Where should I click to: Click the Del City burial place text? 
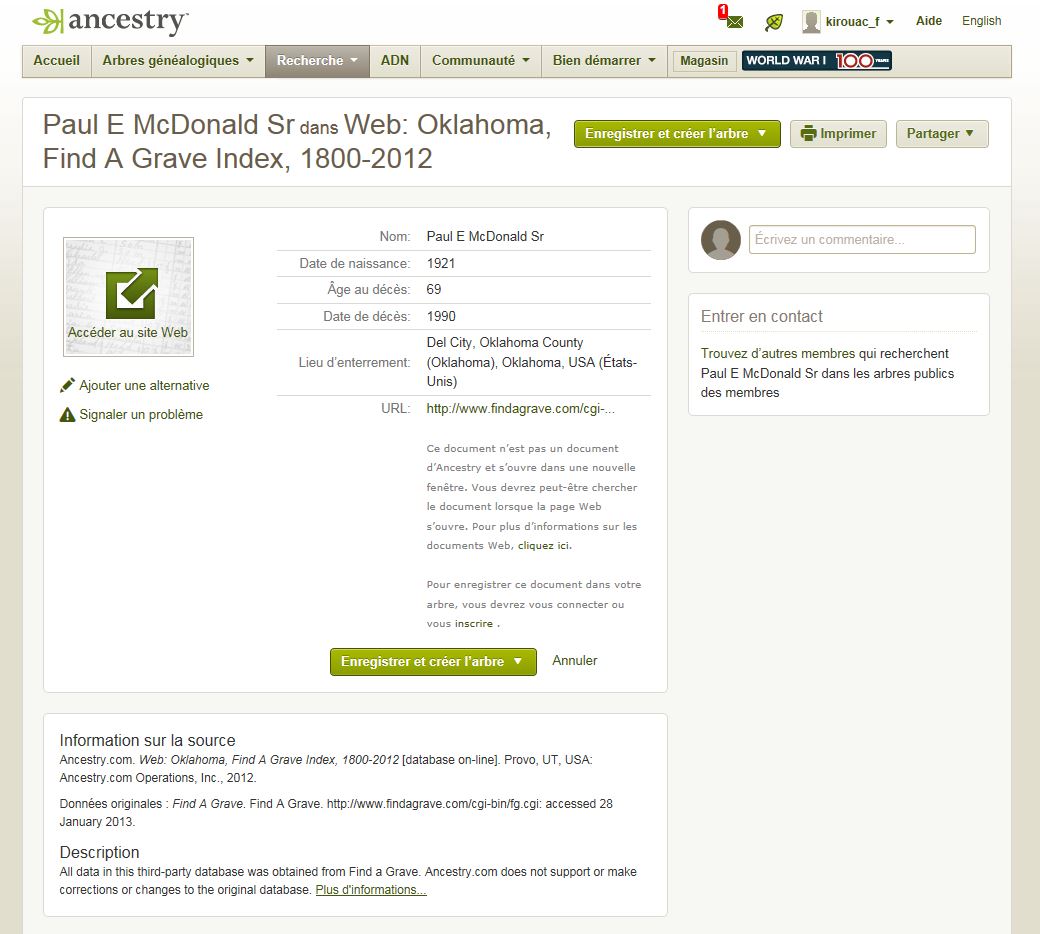coord(531,362)
